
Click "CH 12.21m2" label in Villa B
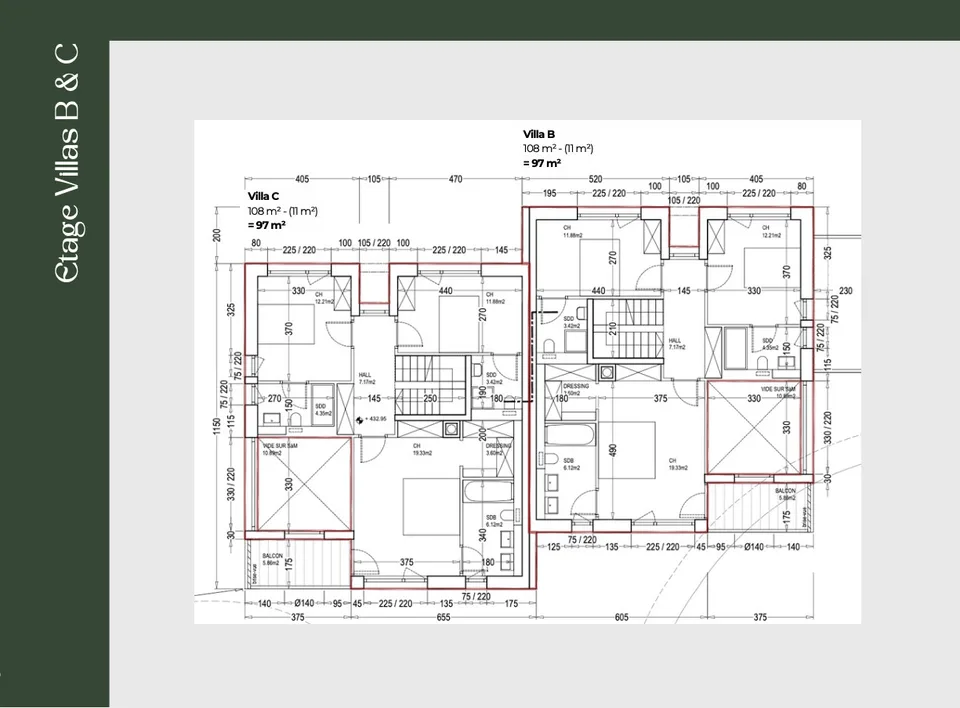(x=771, y=231)
